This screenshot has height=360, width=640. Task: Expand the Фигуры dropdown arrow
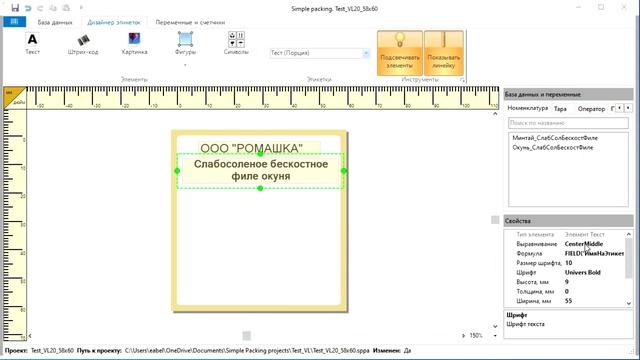(x=185, y=65)
